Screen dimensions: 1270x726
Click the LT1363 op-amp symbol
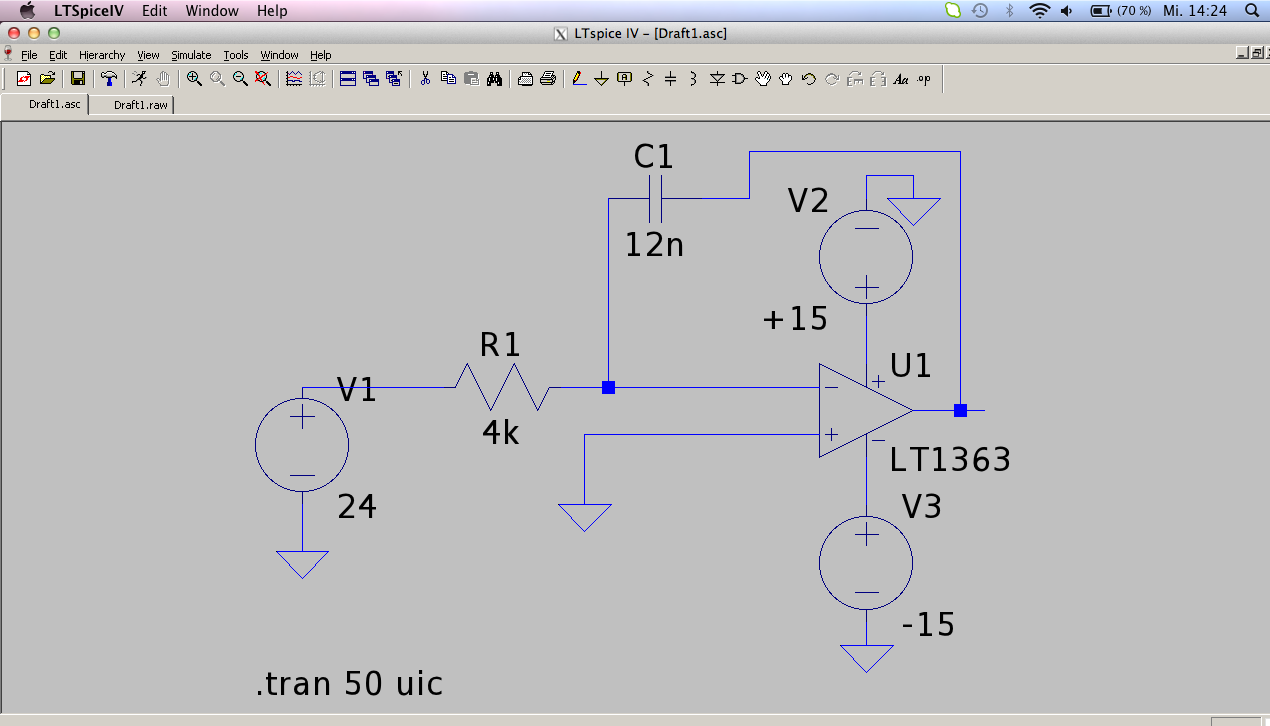point(858,411)
